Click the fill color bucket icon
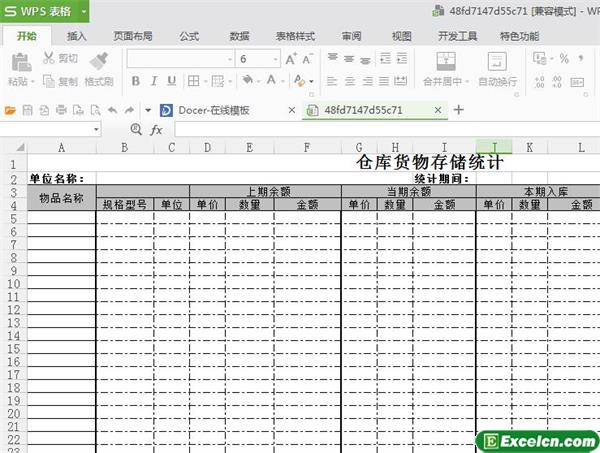600x453 pixels. pos(248,80)
